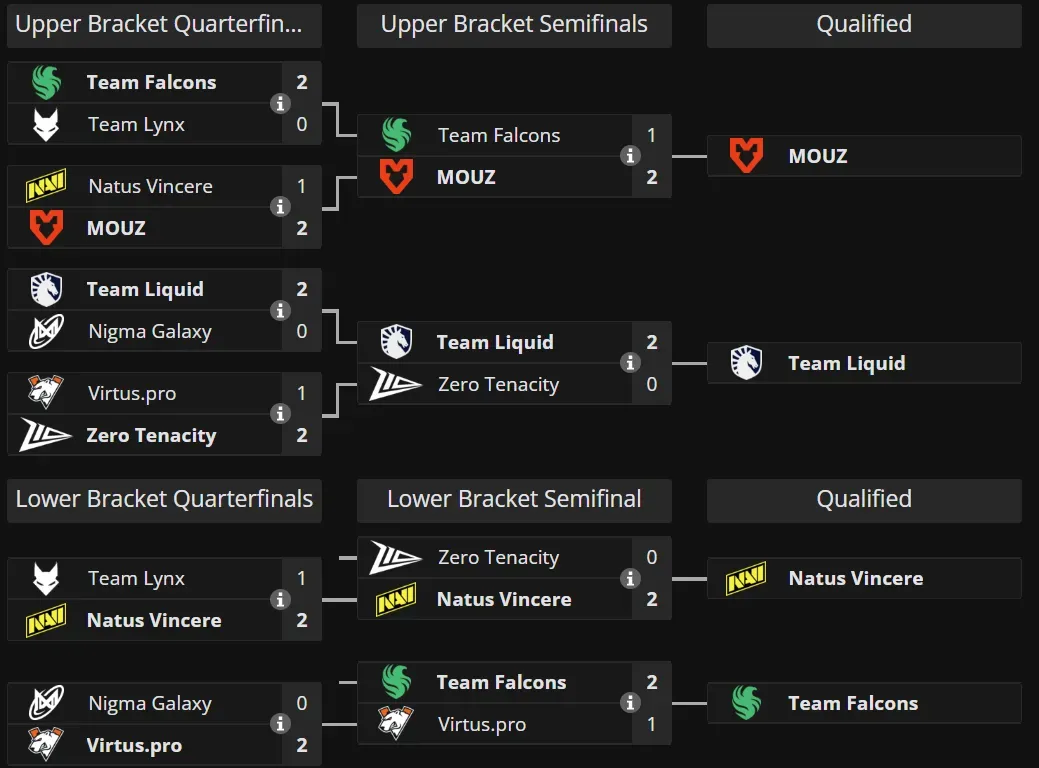Show info for Team Liquid vs Nigma Galaxy

pyautogui.click(x=281, y=310)
